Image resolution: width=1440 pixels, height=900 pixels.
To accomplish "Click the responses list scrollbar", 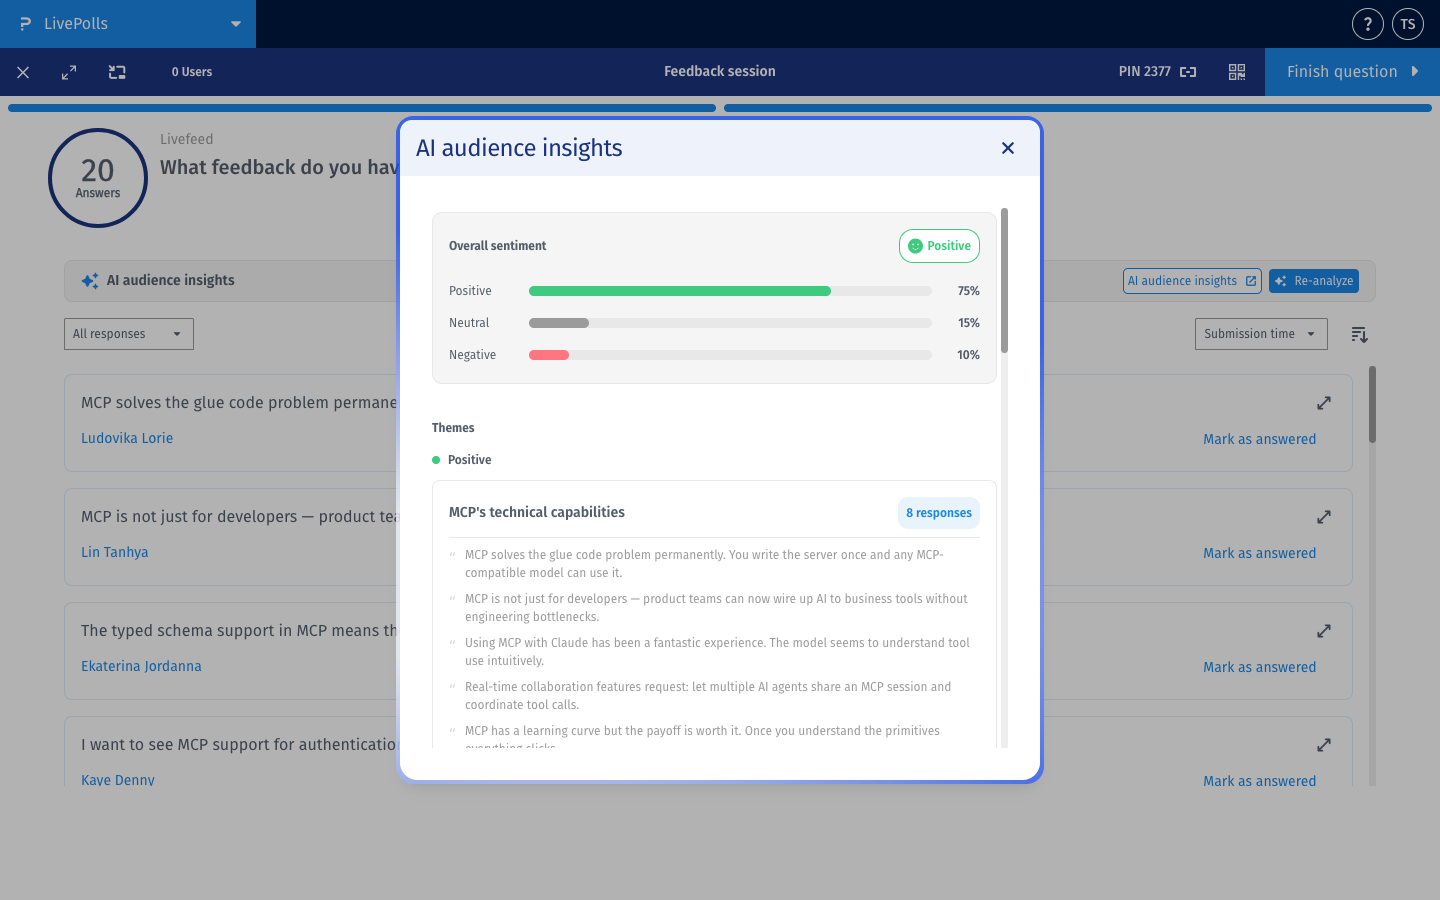I will 1372,404.
